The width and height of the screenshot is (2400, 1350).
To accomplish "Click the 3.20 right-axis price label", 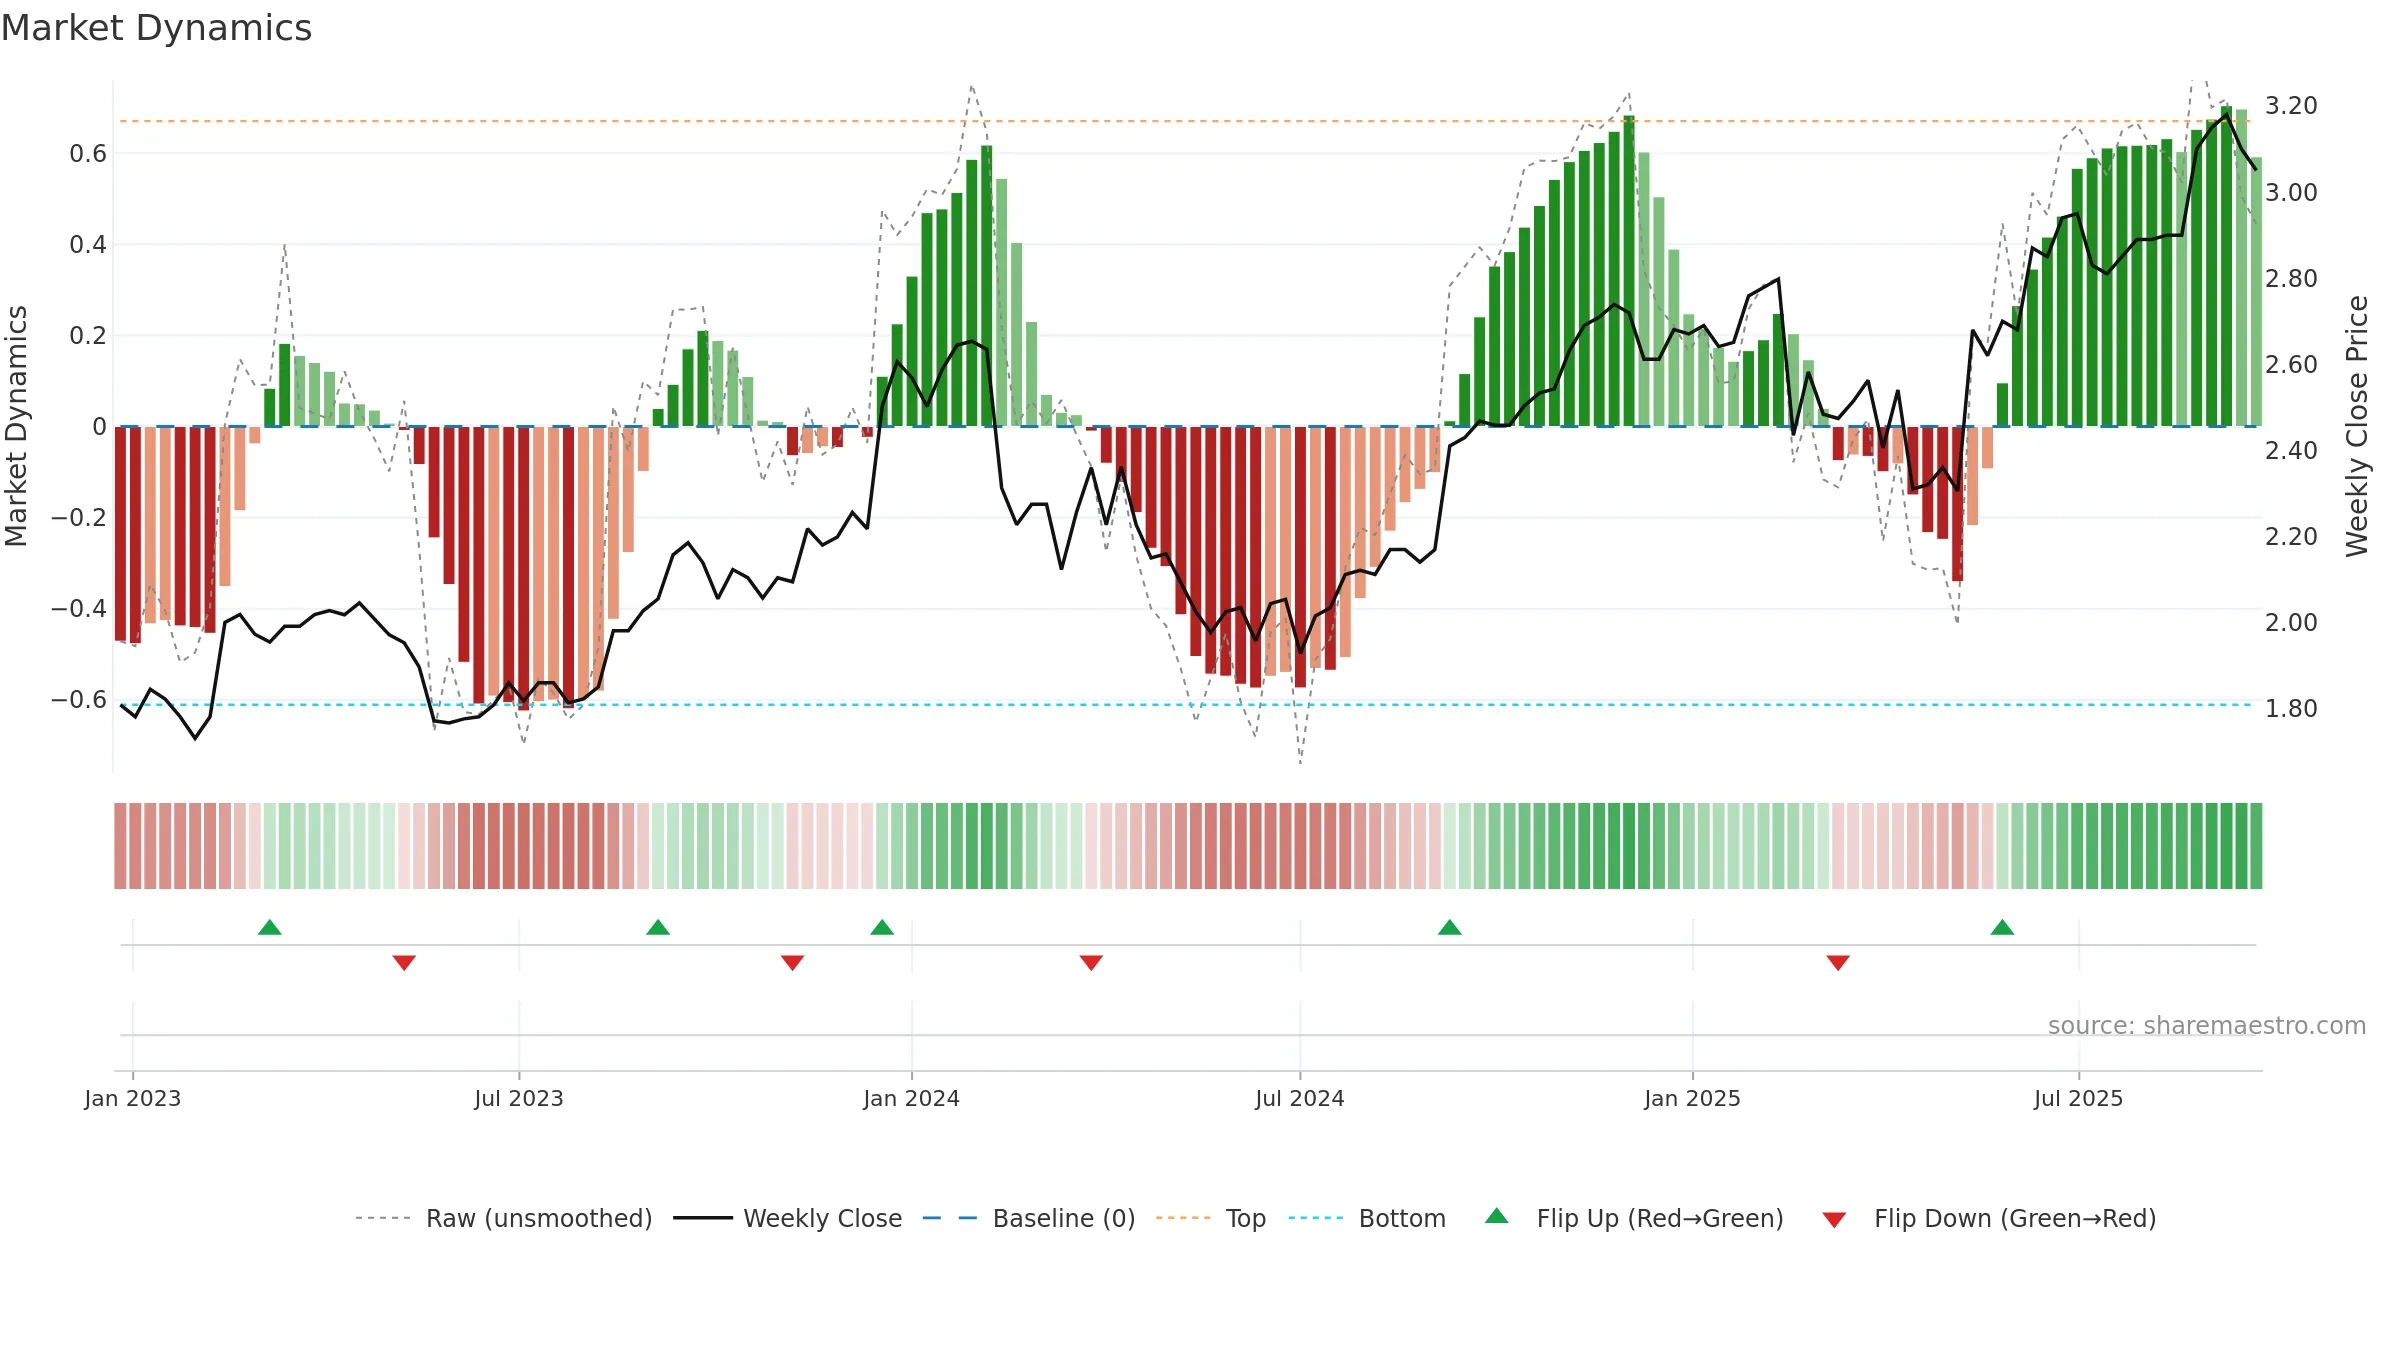I will click(2291, 106).
